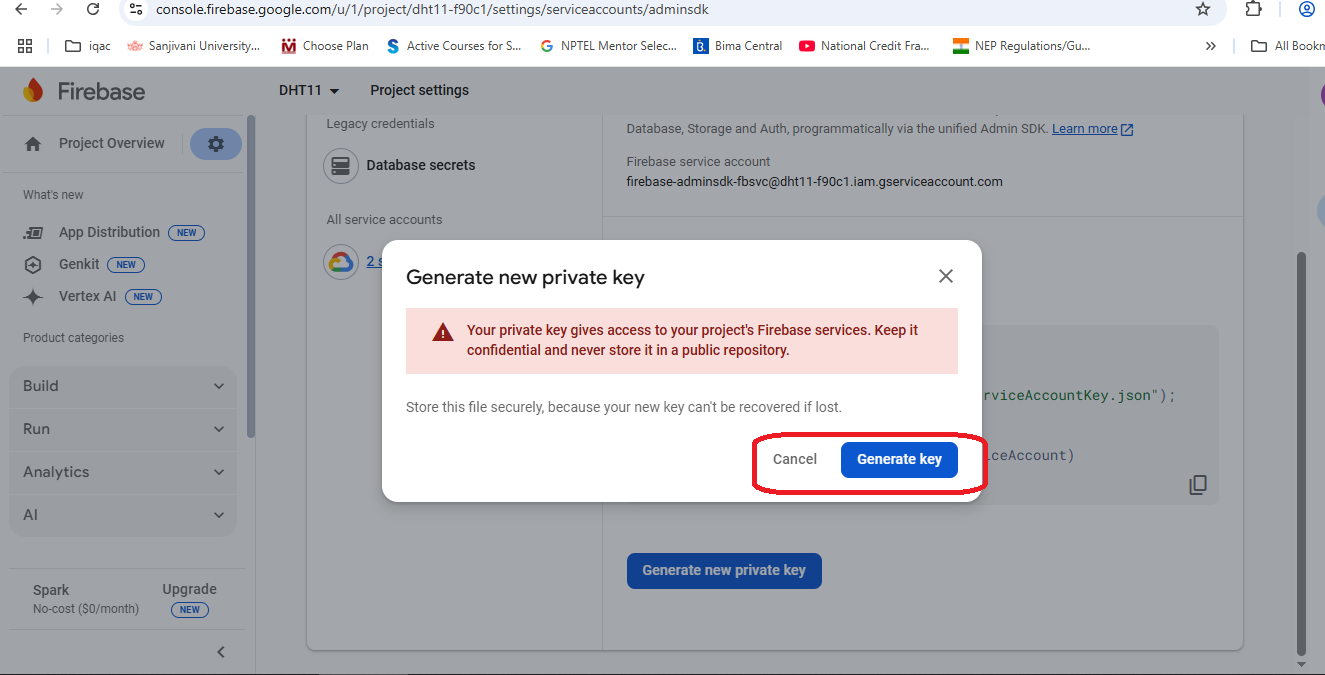Copy the code snippet with copy icon
The image size is (1325, 675).
click(x=1198, y=485)
